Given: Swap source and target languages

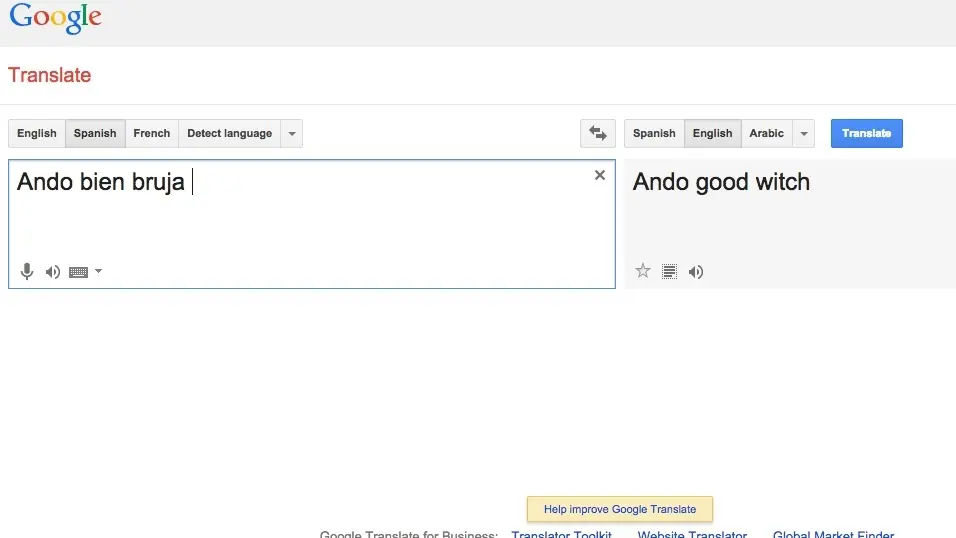Looking at the screenshot, I should tap(598, 133).
